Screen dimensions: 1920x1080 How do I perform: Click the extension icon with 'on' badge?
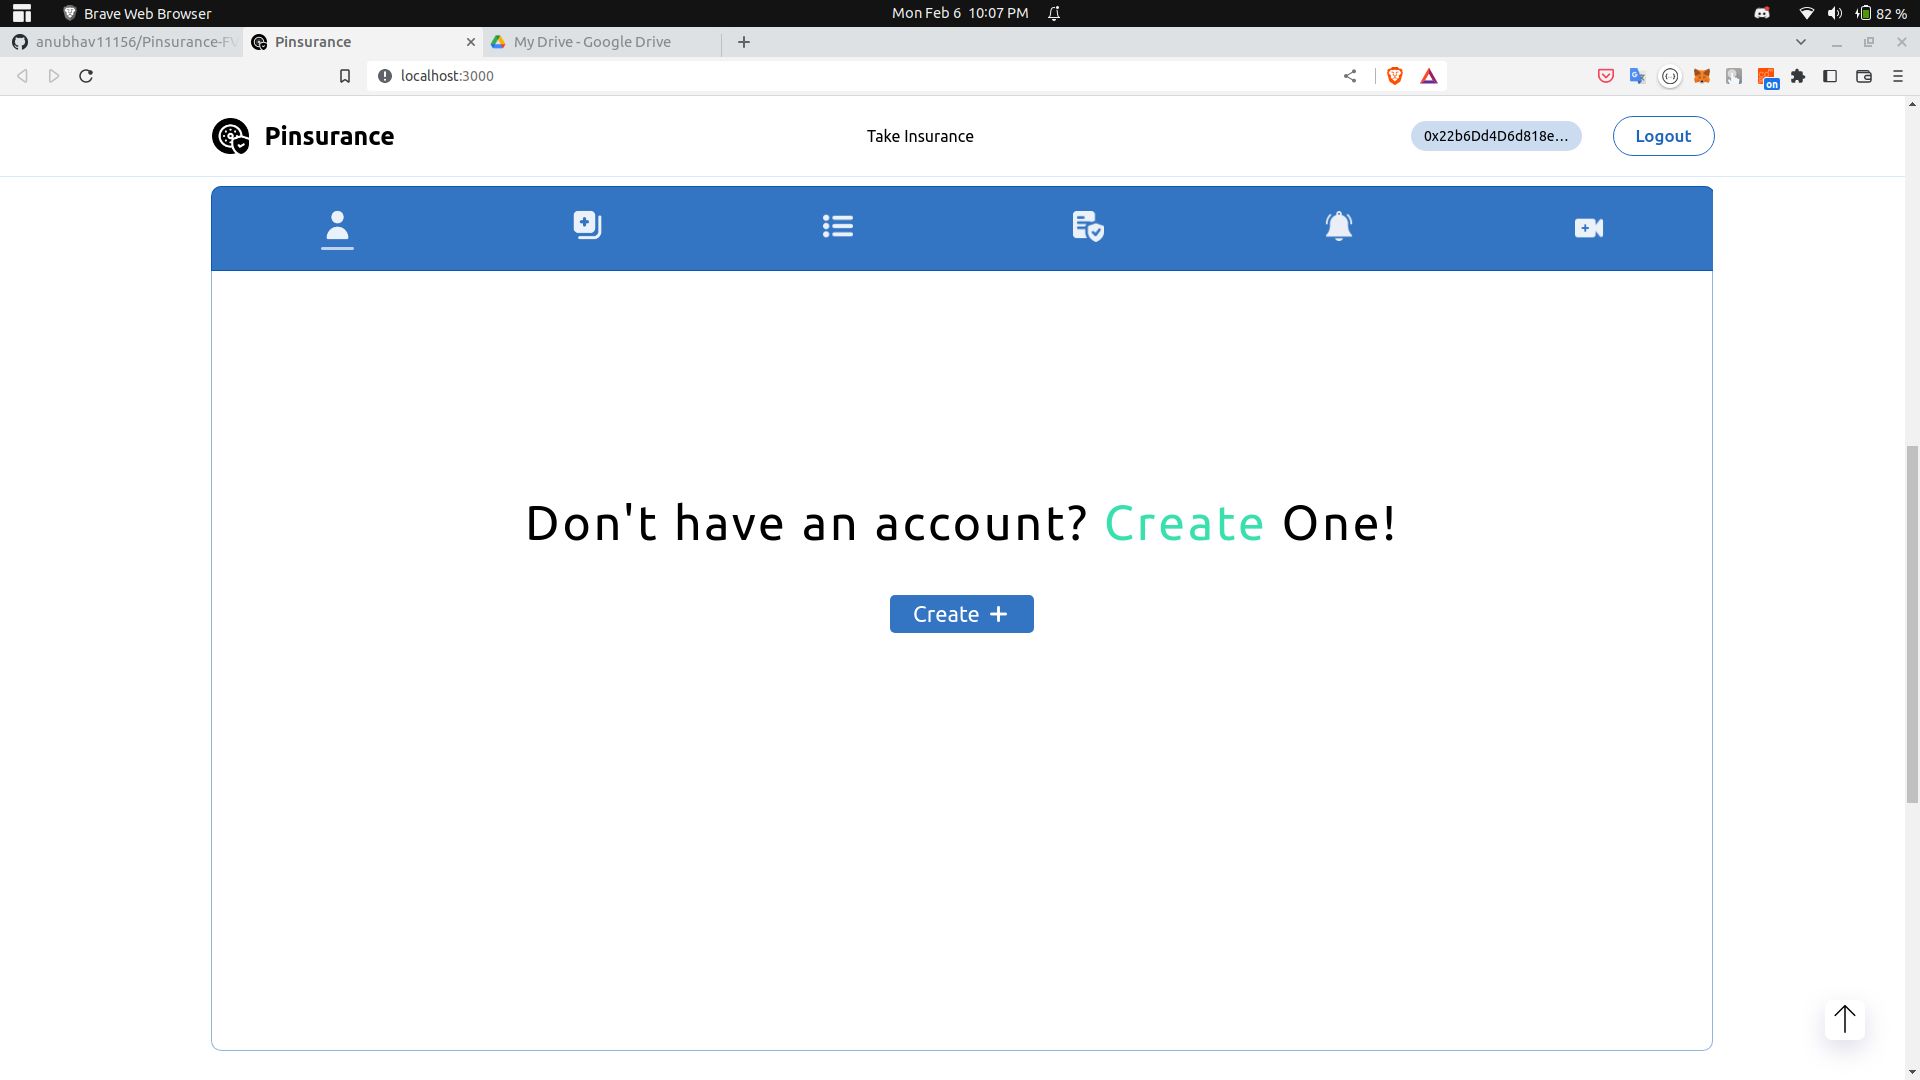1767,78
